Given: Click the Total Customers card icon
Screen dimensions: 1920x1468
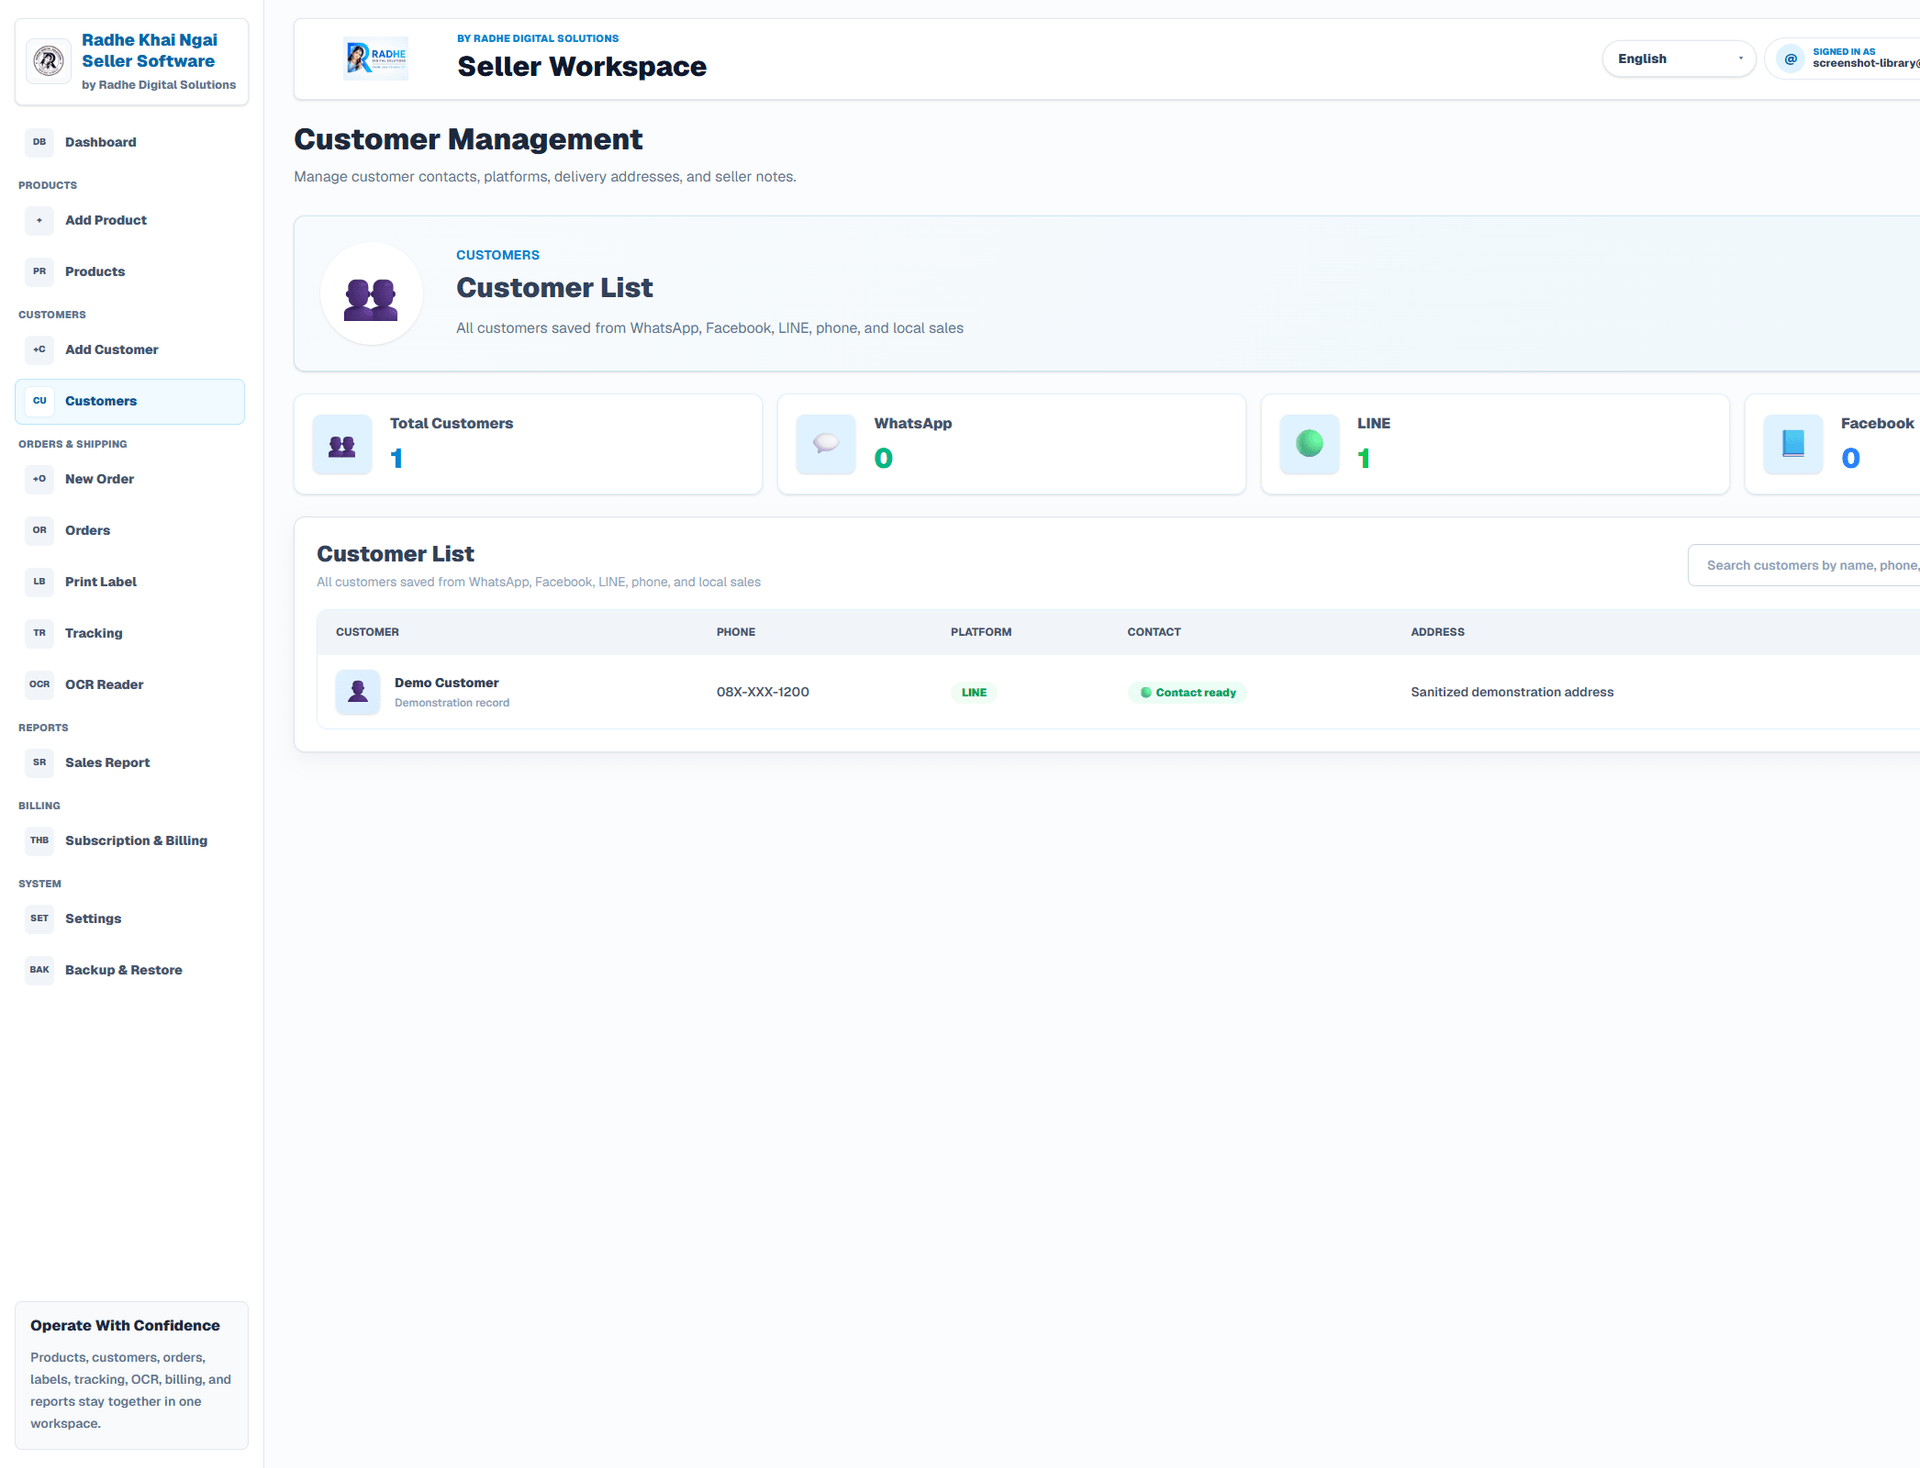Looking at the screenshot, I should pyautogui.click(x=342, y=444).
